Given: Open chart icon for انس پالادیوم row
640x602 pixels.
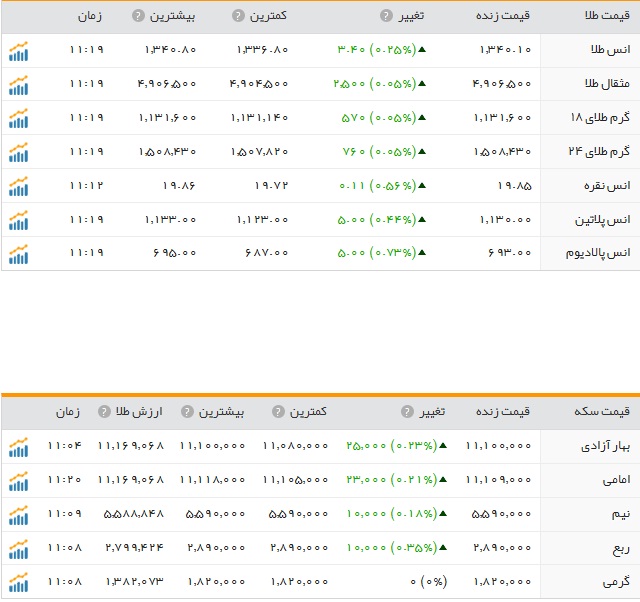Looking at the screenshot, I should (18, 254).
